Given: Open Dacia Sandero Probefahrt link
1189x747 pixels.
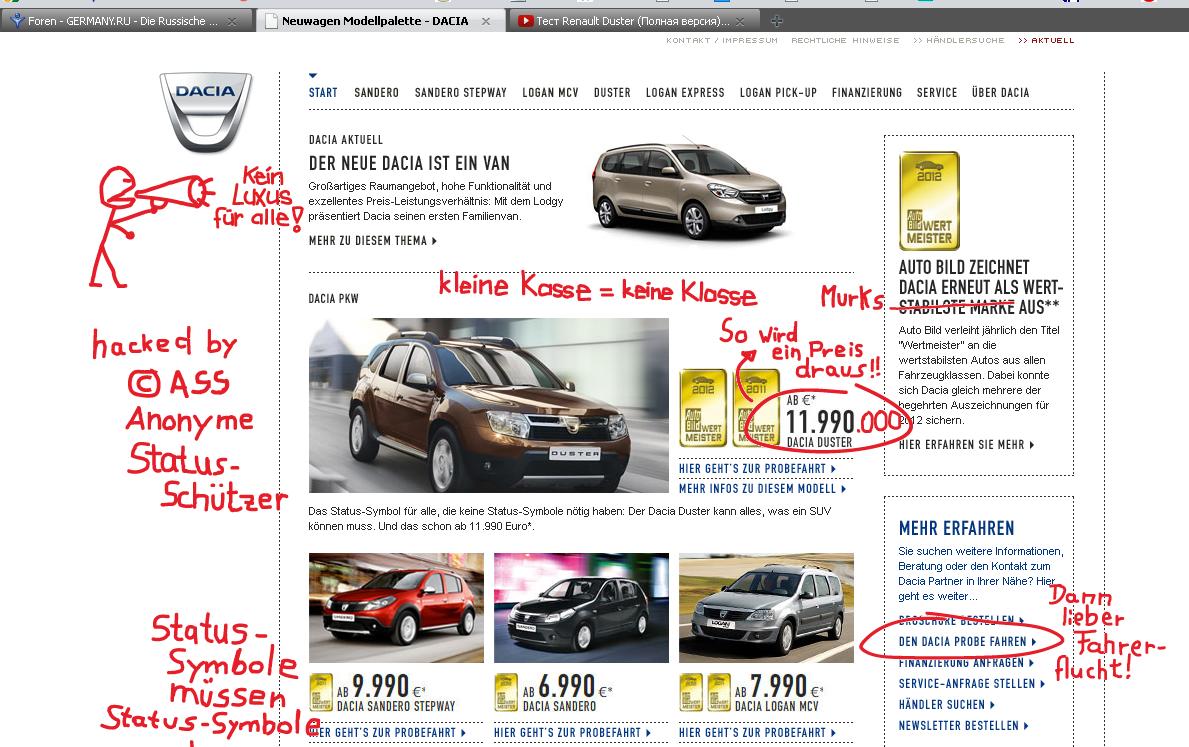Looking at the screenshot, I should 573,733.
